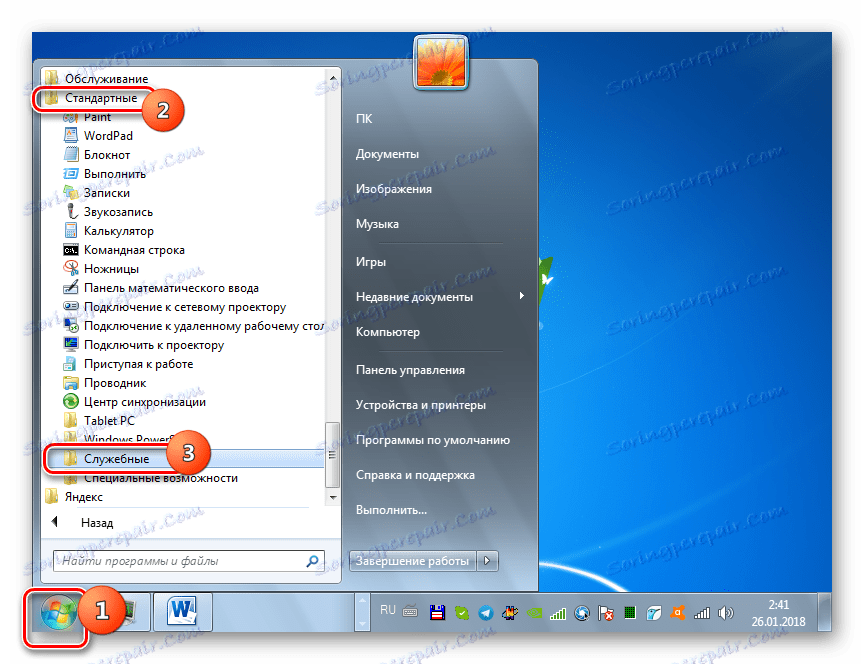Click the floppy disk tray icon
The width and height of the screenshot is (864, 664).
(438, 612)
